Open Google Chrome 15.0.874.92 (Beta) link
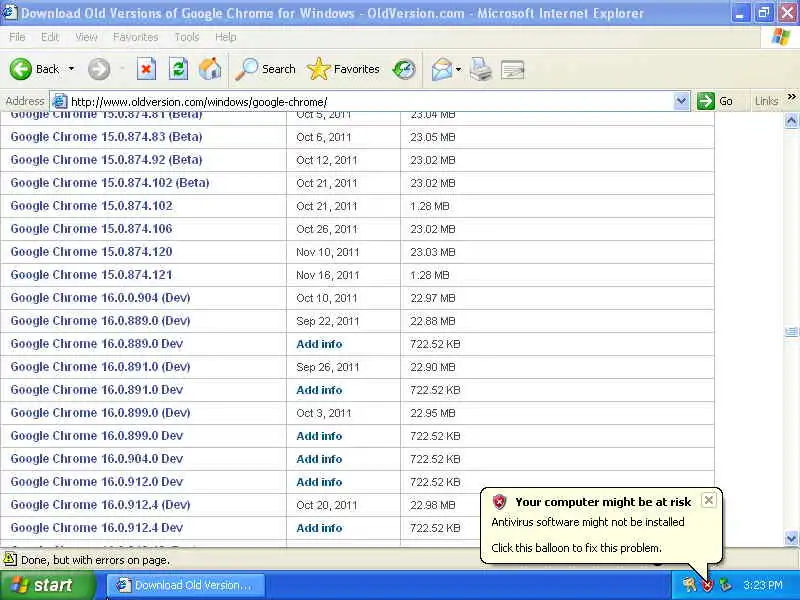This screenshot has height=600, width=800. (106, 160)
